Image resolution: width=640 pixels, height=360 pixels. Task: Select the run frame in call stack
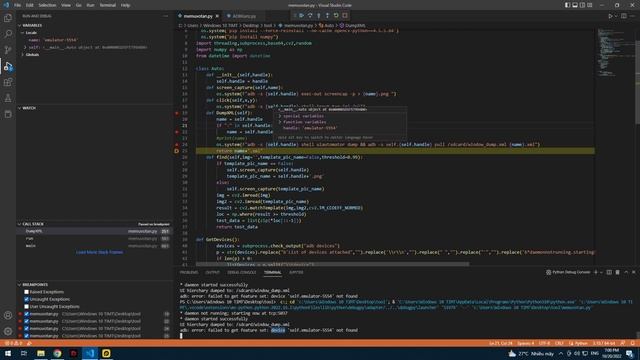click(x=94, y=238)
